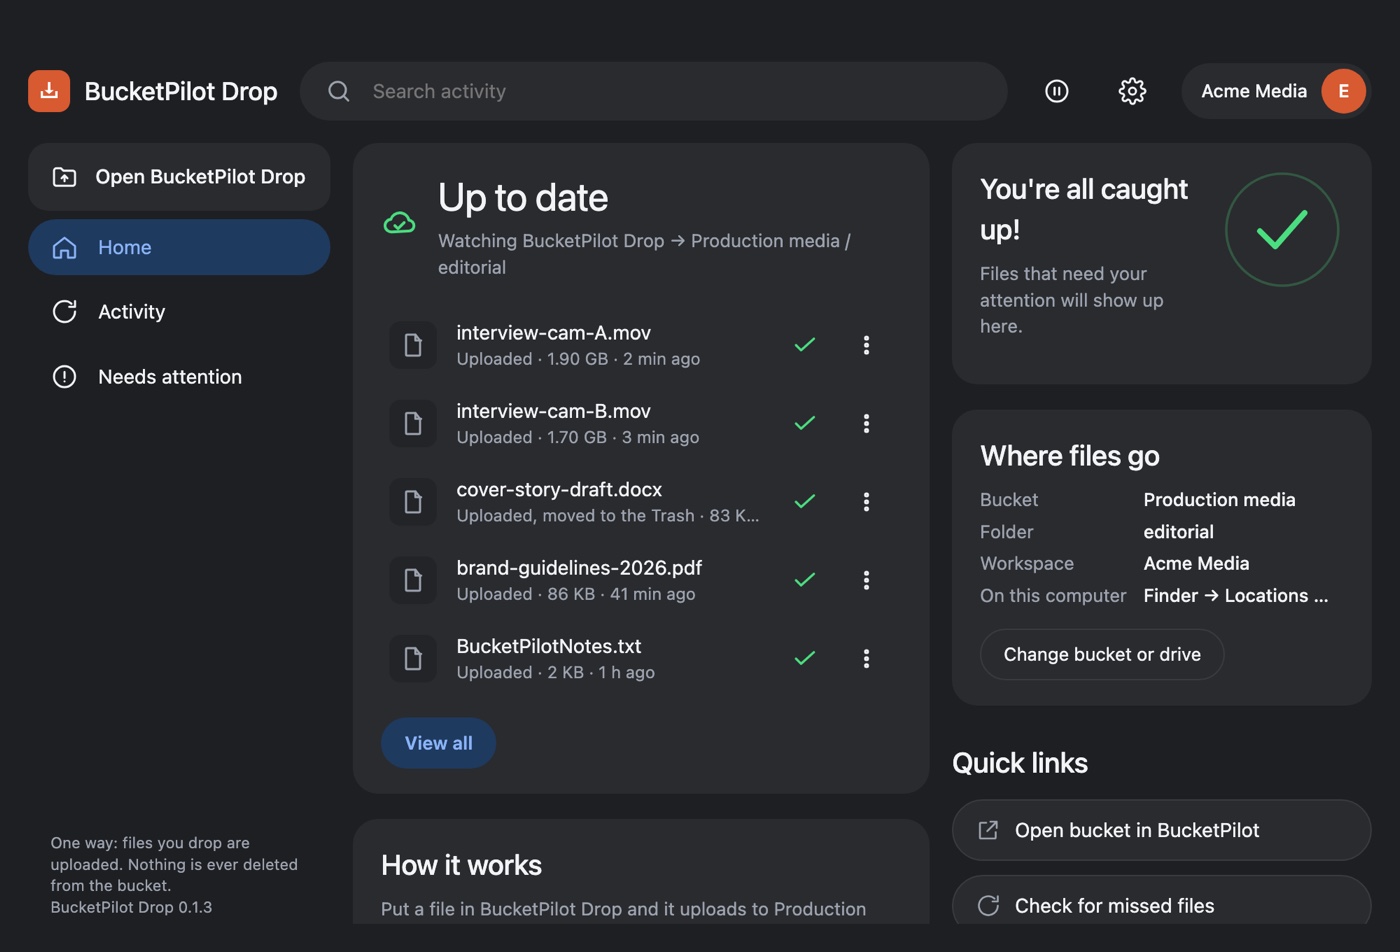Pause syncing with the pause icon
Screen dimensions: 1400x952
click(1056, 91)
